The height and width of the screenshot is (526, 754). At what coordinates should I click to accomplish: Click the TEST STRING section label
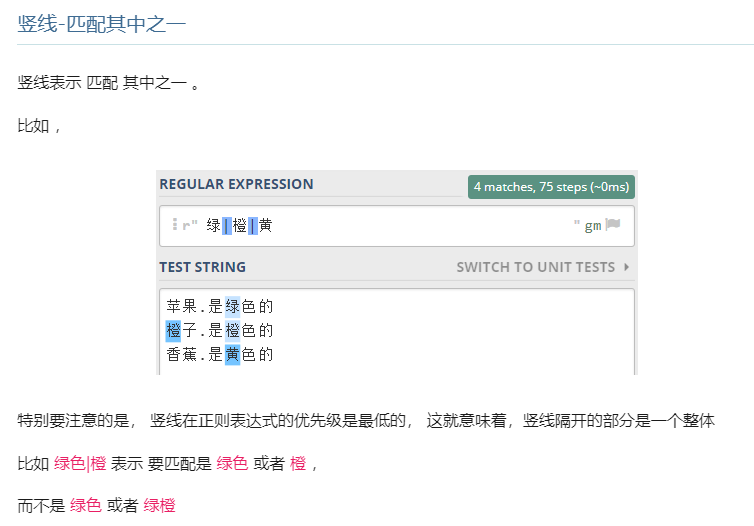tap(202, 267)
